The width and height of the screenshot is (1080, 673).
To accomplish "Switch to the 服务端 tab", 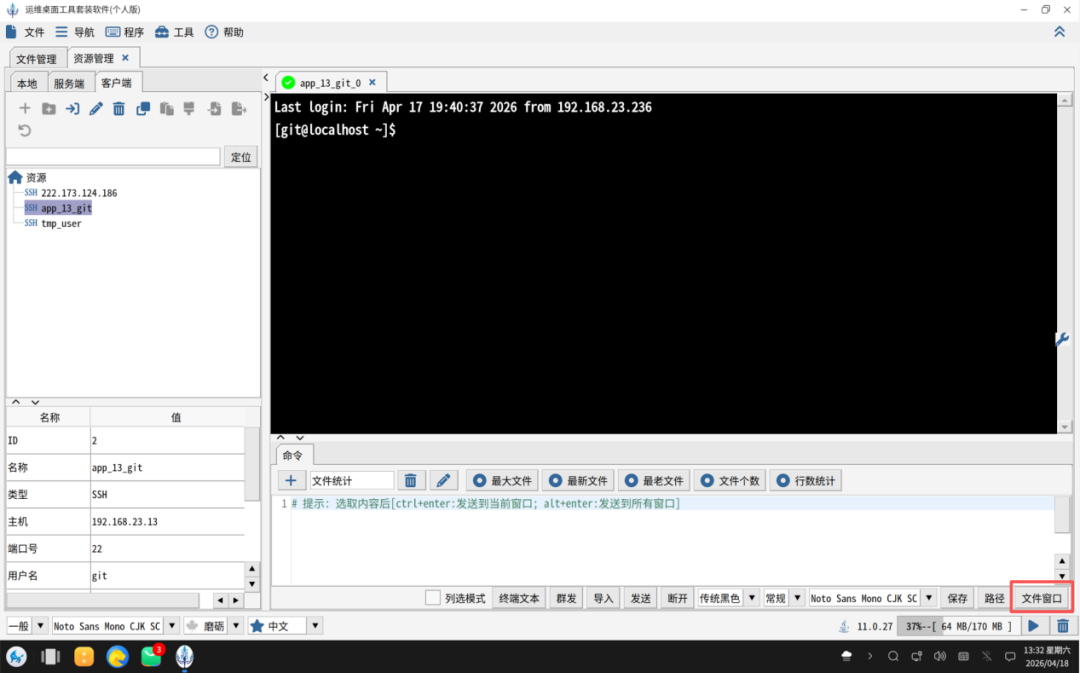I will tap(69, 83).
